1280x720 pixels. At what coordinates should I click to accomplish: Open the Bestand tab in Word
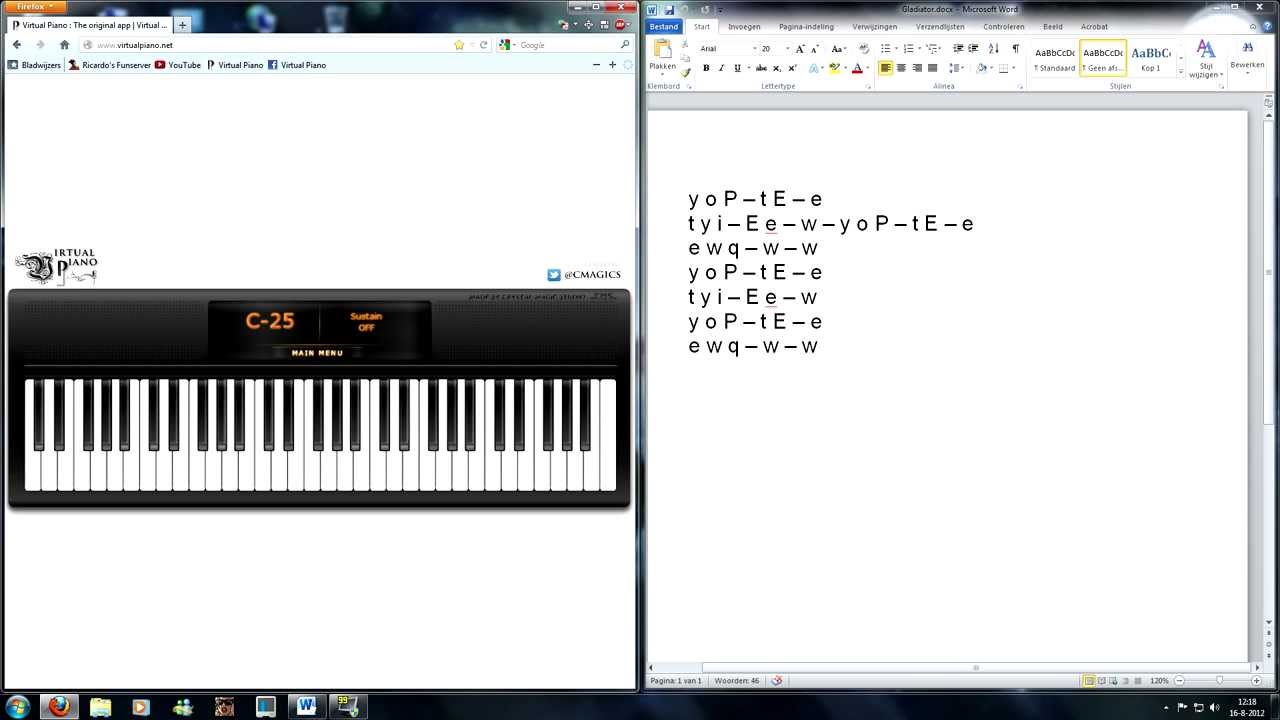click(x=663, y=27)
